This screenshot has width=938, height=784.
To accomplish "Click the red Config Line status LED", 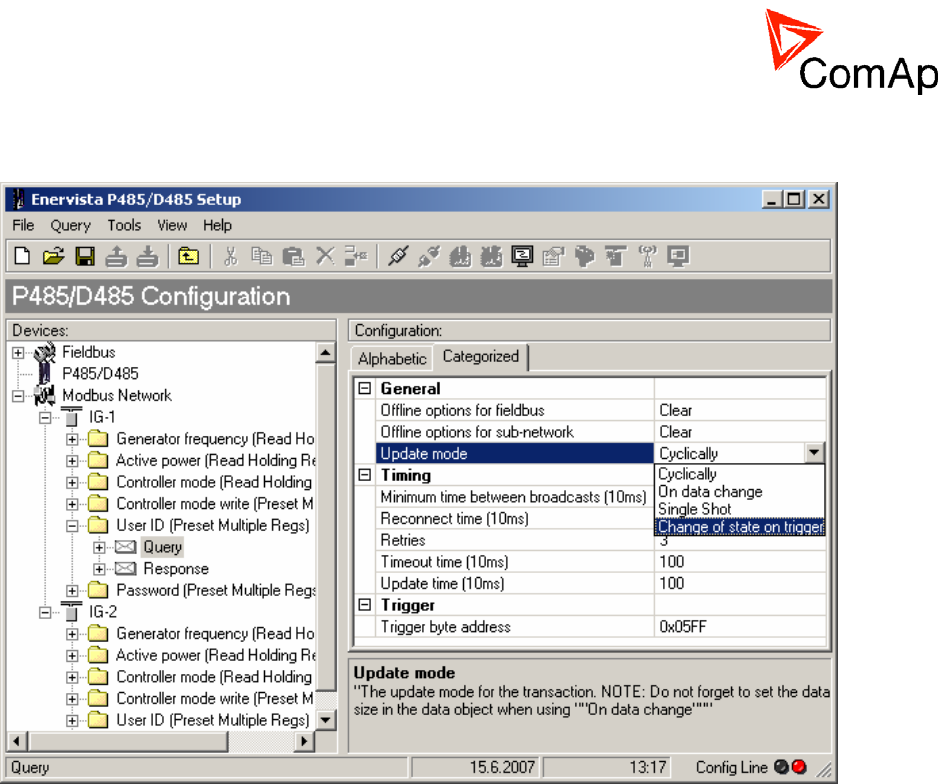I will (799, 767).
